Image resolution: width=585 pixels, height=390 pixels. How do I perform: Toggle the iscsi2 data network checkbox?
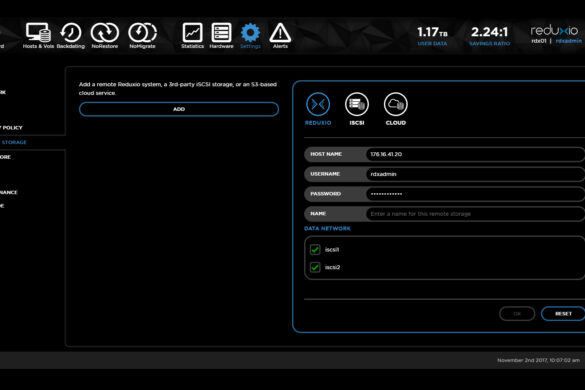coord(315,267)
